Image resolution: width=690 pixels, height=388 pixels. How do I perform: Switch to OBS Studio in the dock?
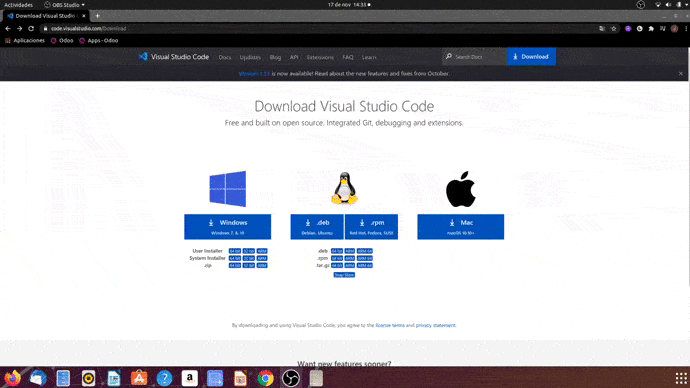click(x=291, y=378)
